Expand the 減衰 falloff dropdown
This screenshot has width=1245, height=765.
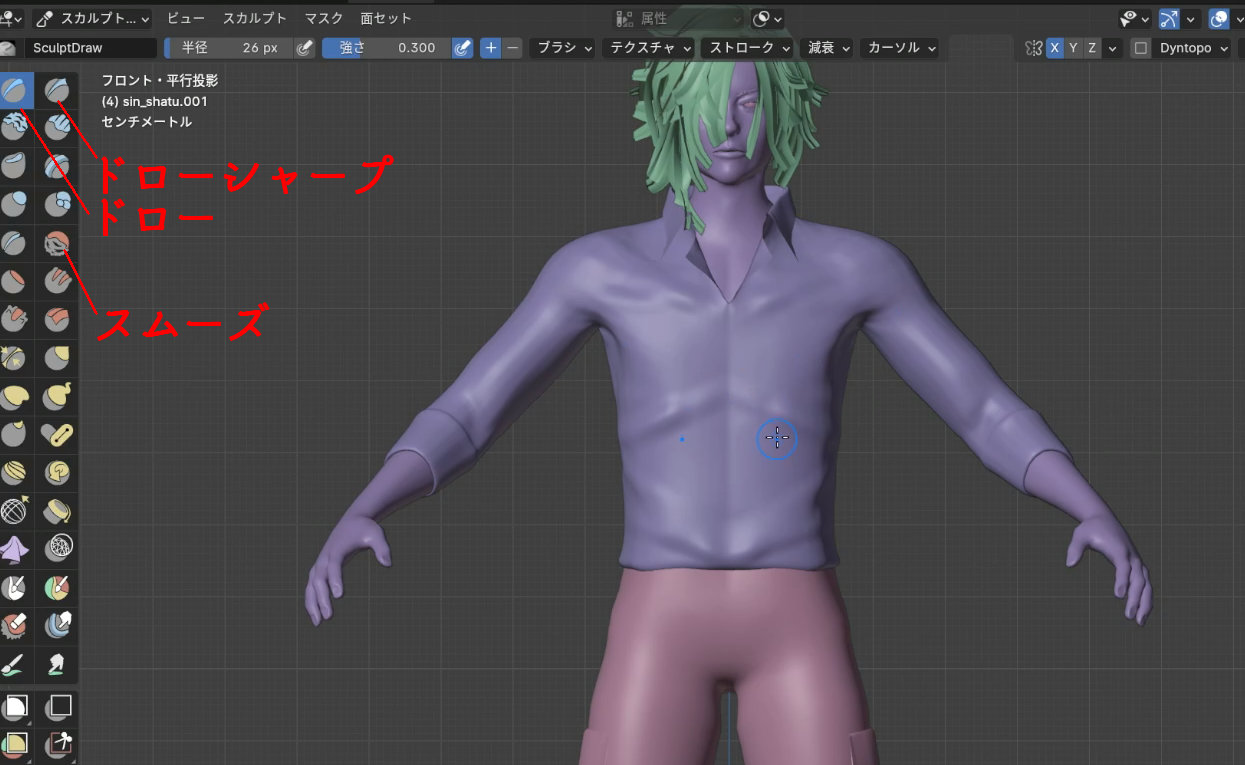point(826,47)
